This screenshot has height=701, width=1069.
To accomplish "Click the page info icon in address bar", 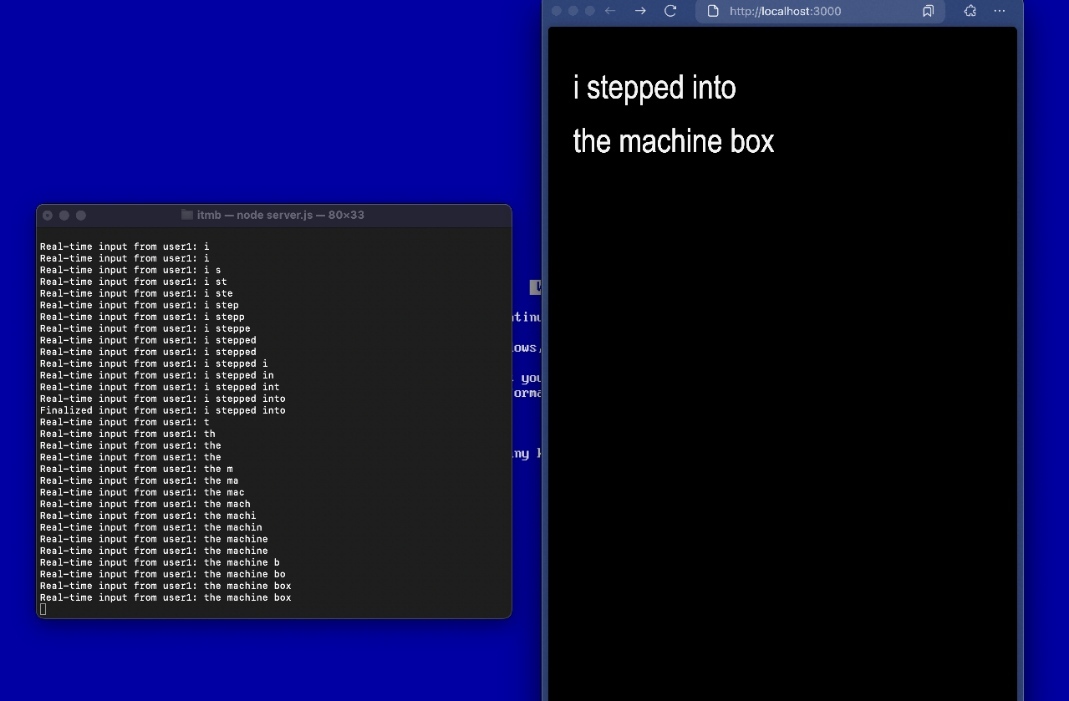I will pyautogui.click(x=713, y=11).
